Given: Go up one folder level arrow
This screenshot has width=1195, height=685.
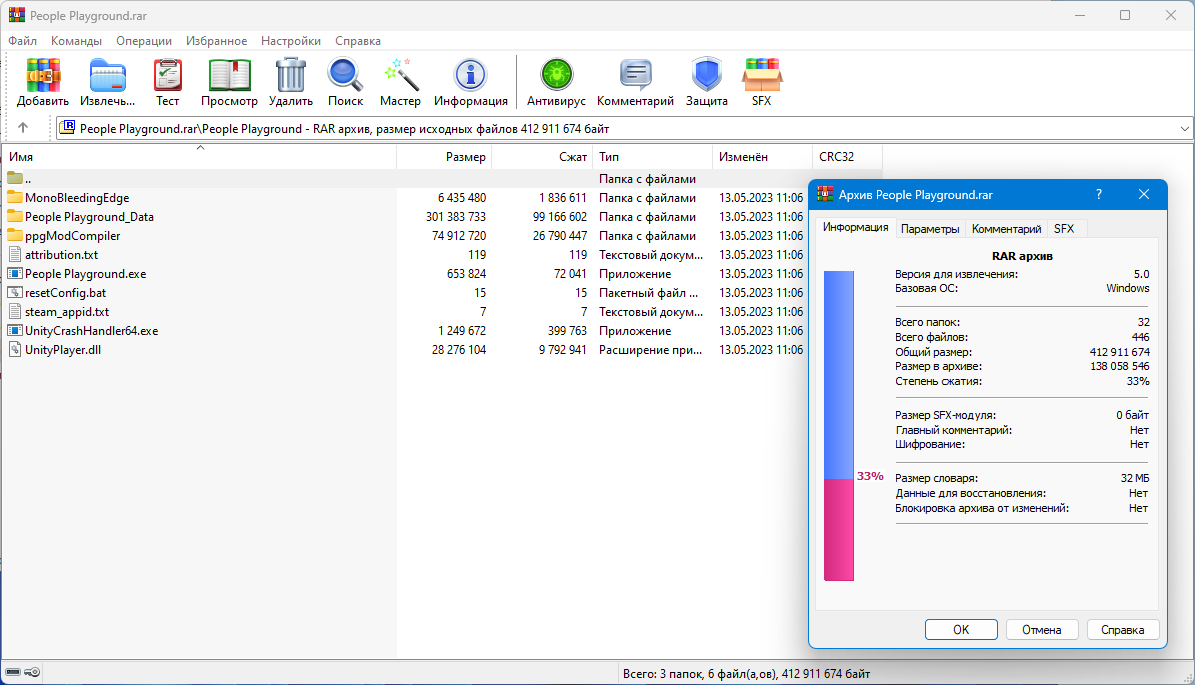Looking at the screenshot, I should point(23,128).
